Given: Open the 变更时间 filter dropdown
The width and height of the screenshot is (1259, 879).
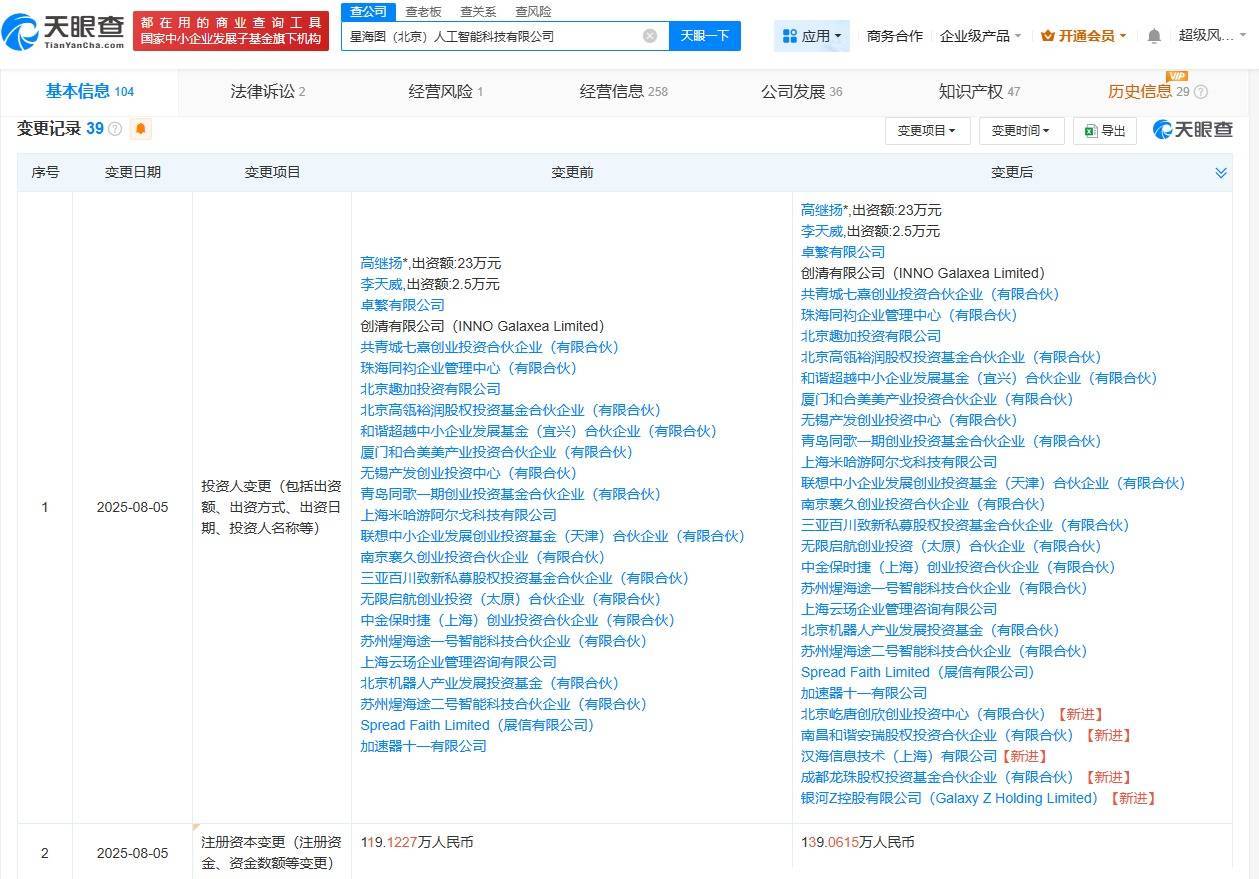Looking at the screenshot, I should coord(1021,131).
